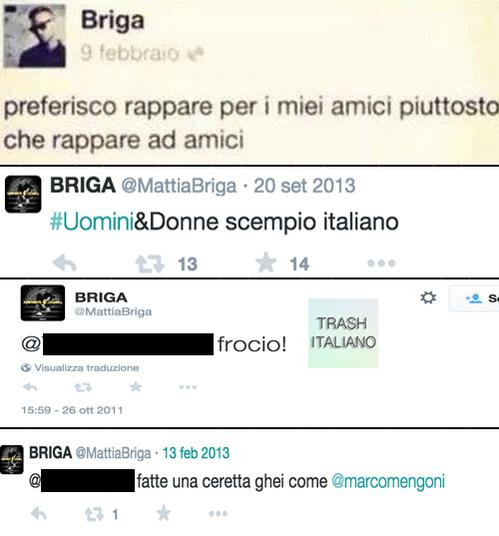This screenshot has height=536, width=499.
Task: Open more options on the 13 feb 2013 tweet
Action: tap(218, 513)
